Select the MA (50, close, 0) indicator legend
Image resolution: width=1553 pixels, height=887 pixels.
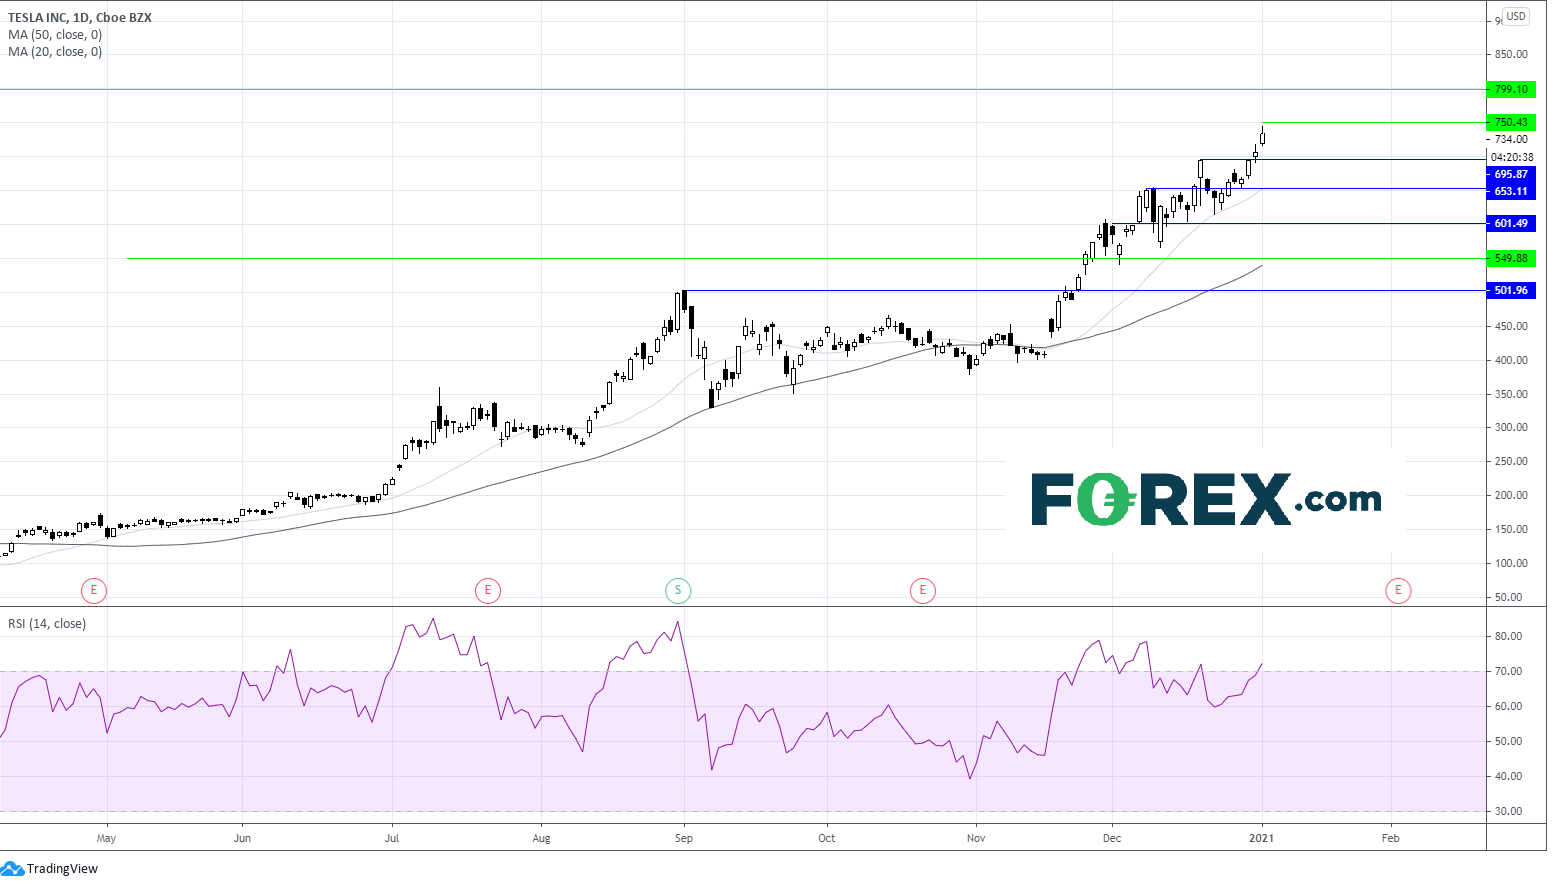pyautogui.click(x=55, y=35)
